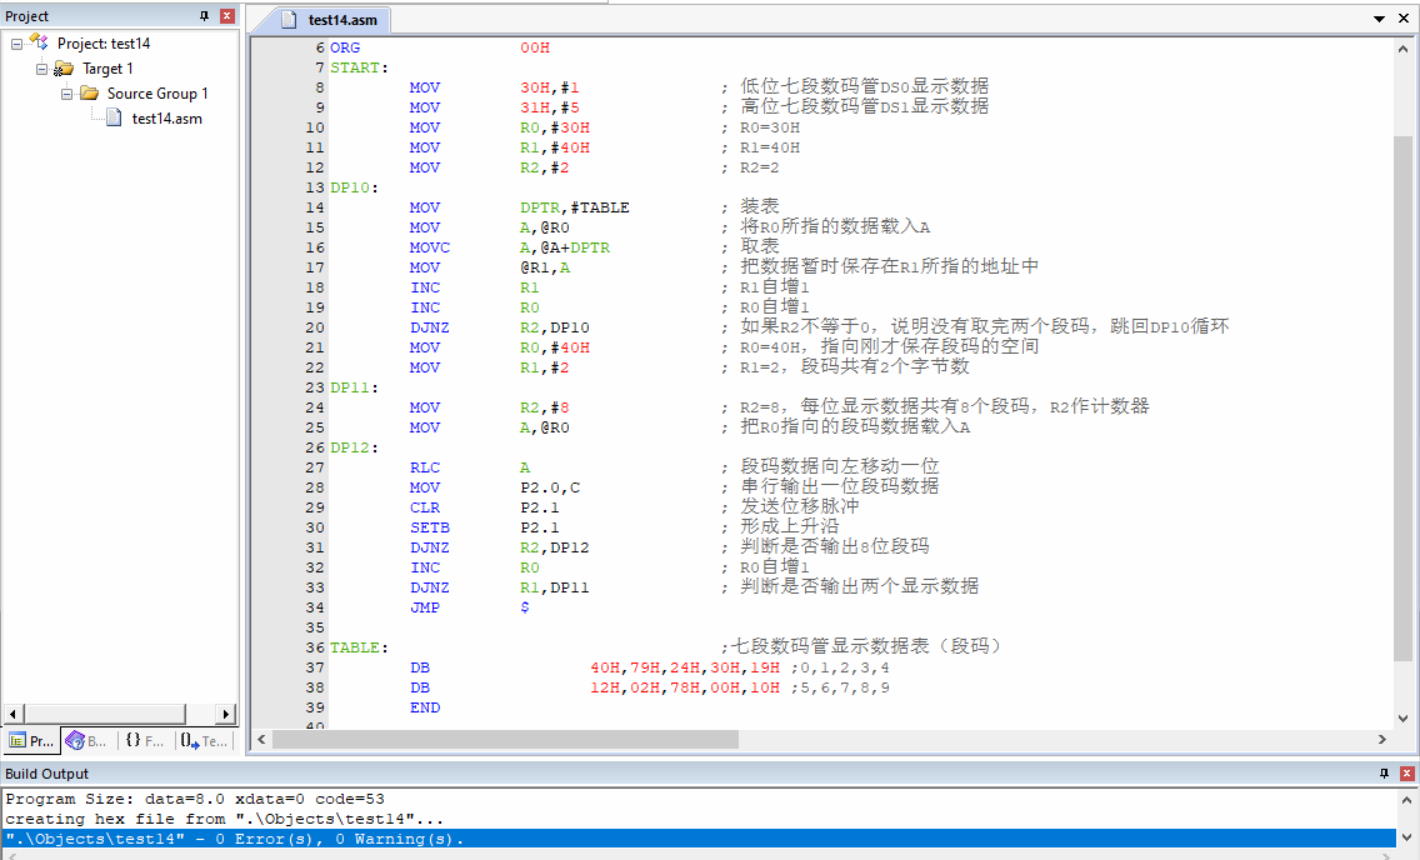
Task: Click editor vertical scroll up arrow
Action: pyautogui.click(x=1403, y=48)
